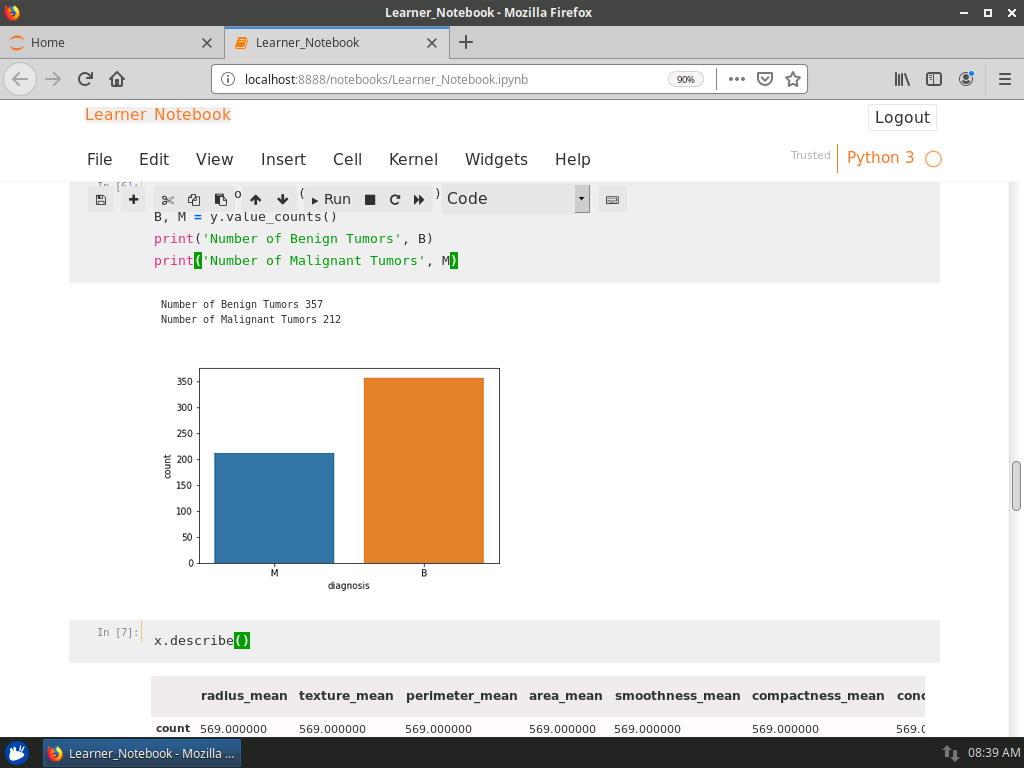The height and width of the screenshot is (768, 1024).
Task: Click the area_mean column header
Action: (x=566, y=696)
